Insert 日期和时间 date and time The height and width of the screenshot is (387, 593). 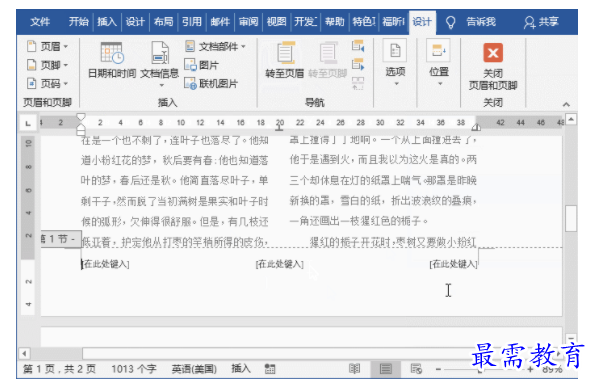(x=112, y=60)
